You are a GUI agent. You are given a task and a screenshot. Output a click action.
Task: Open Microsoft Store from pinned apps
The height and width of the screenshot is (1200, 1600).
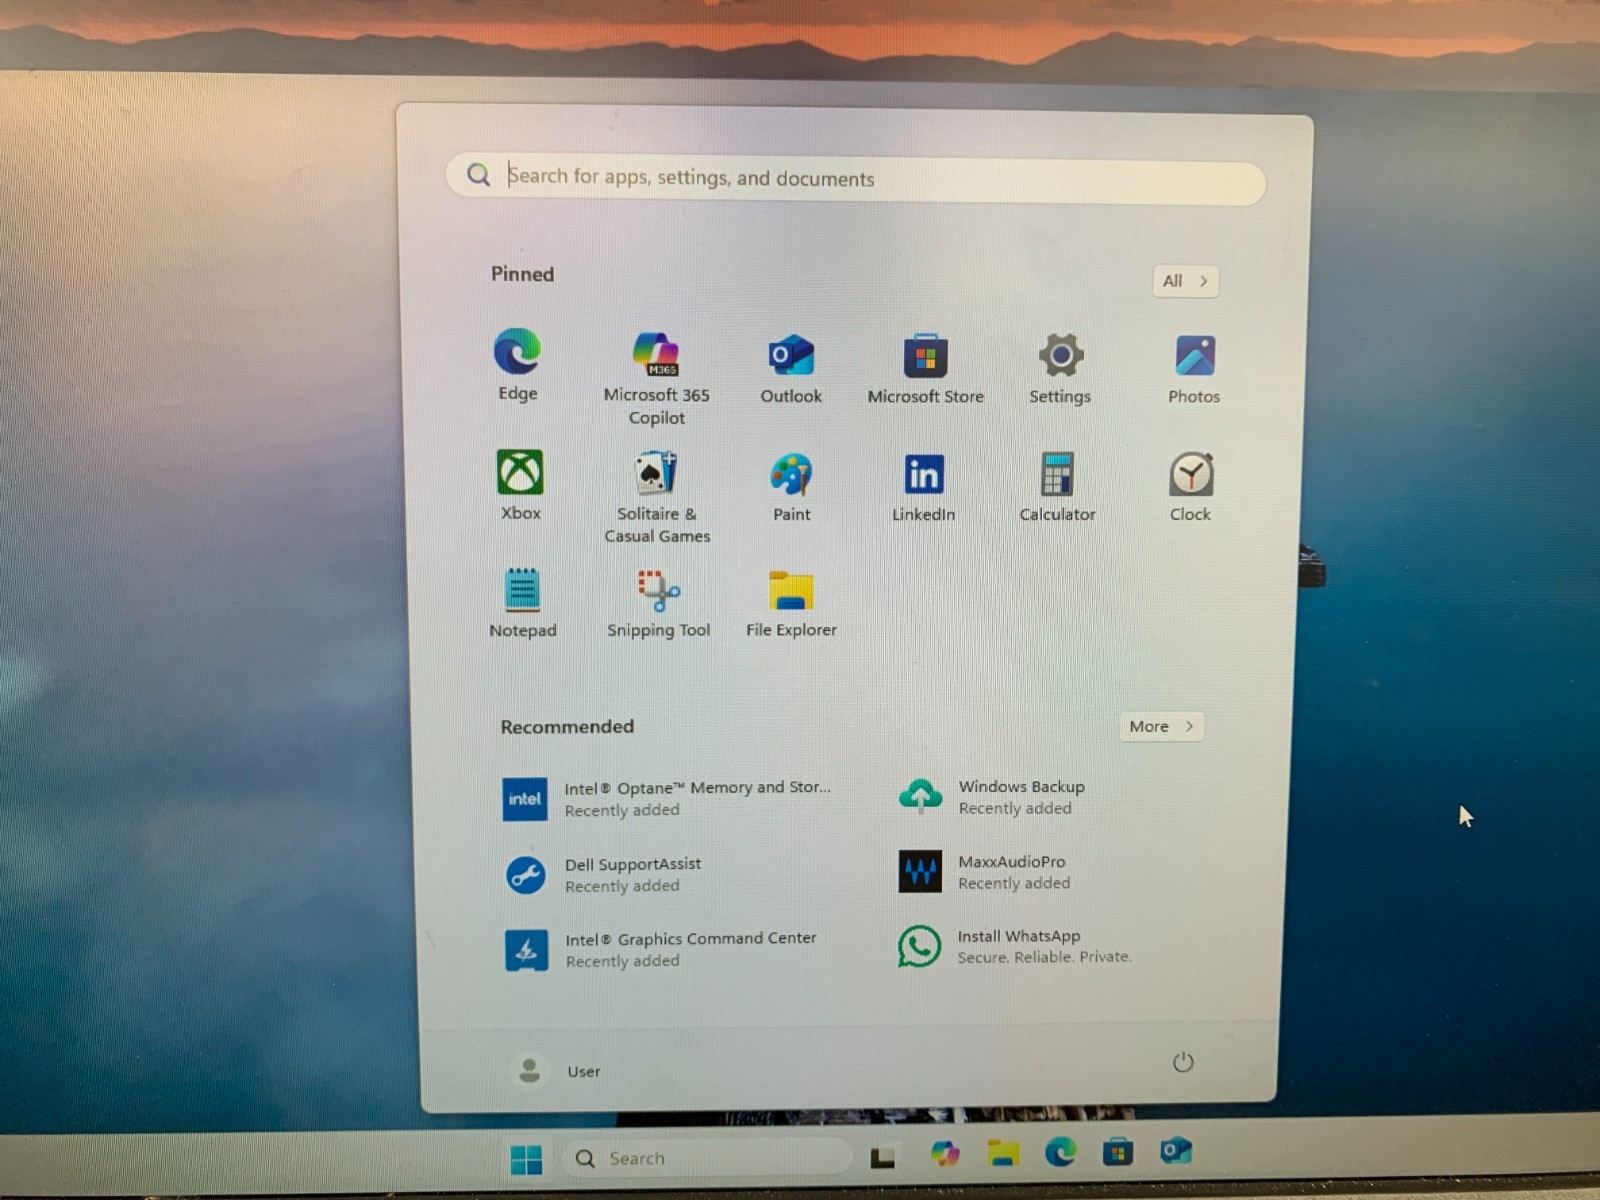coord(926,368)
